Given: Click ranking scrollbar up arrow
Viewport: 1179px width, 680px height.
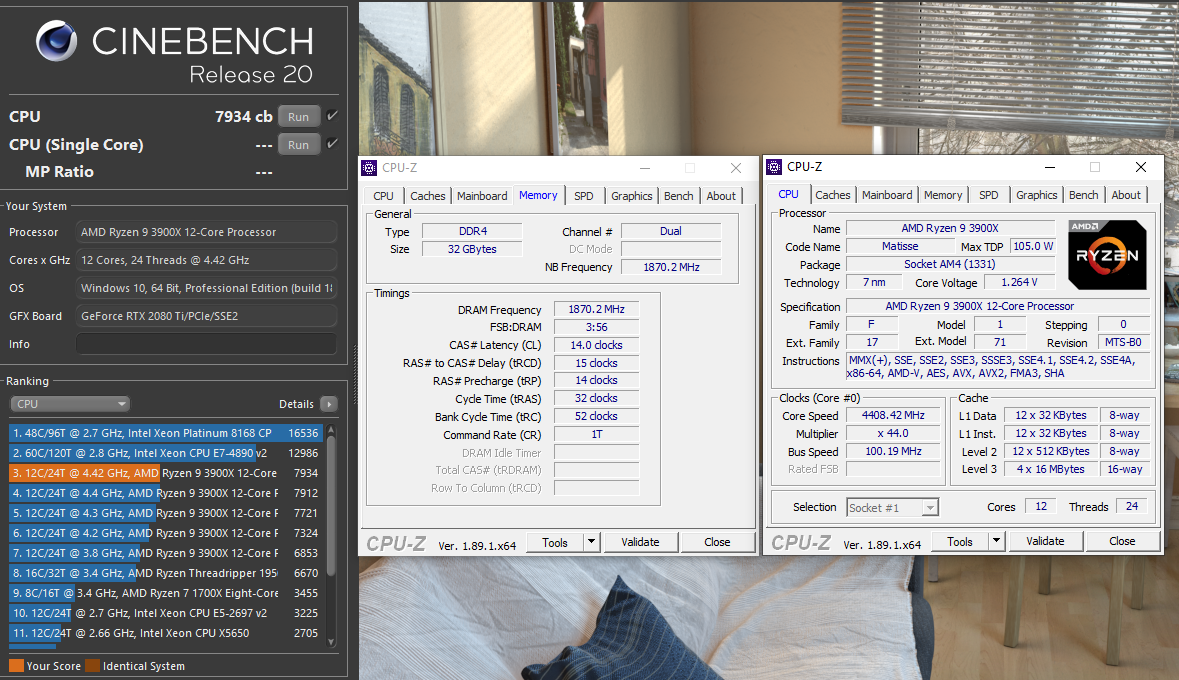Looking at the screenshot, I should [x=331, y=430].
